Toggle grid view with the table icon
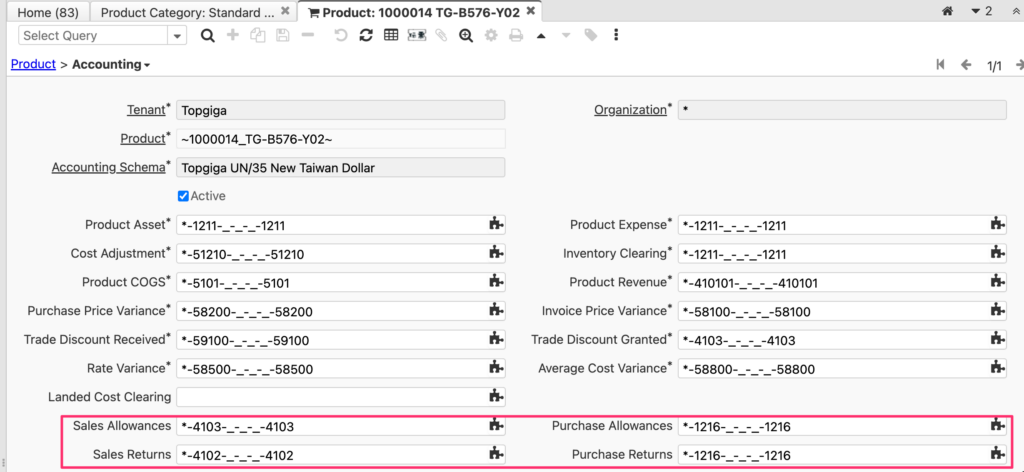This screenshot has width=1024, height=472. tap(391, 35)
